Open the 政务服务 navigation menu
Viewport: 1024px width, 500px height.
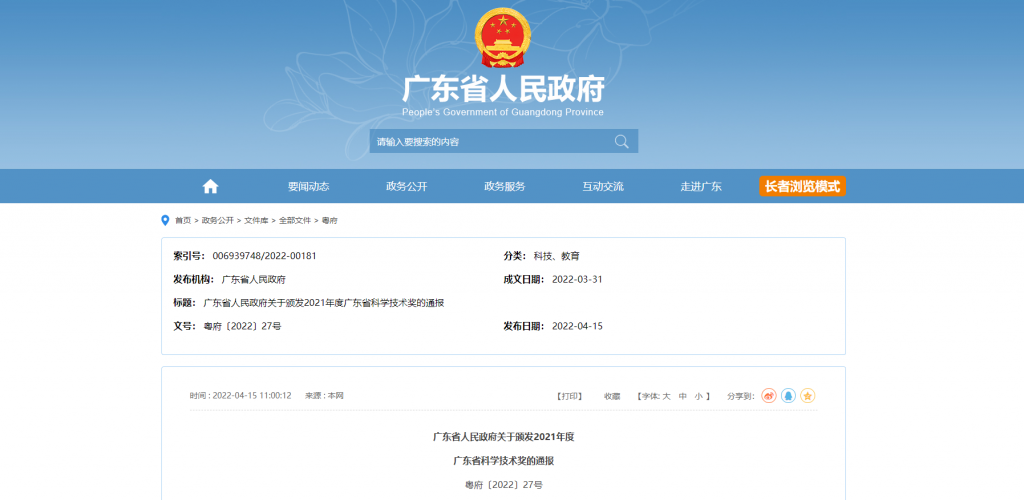[504, 186]
